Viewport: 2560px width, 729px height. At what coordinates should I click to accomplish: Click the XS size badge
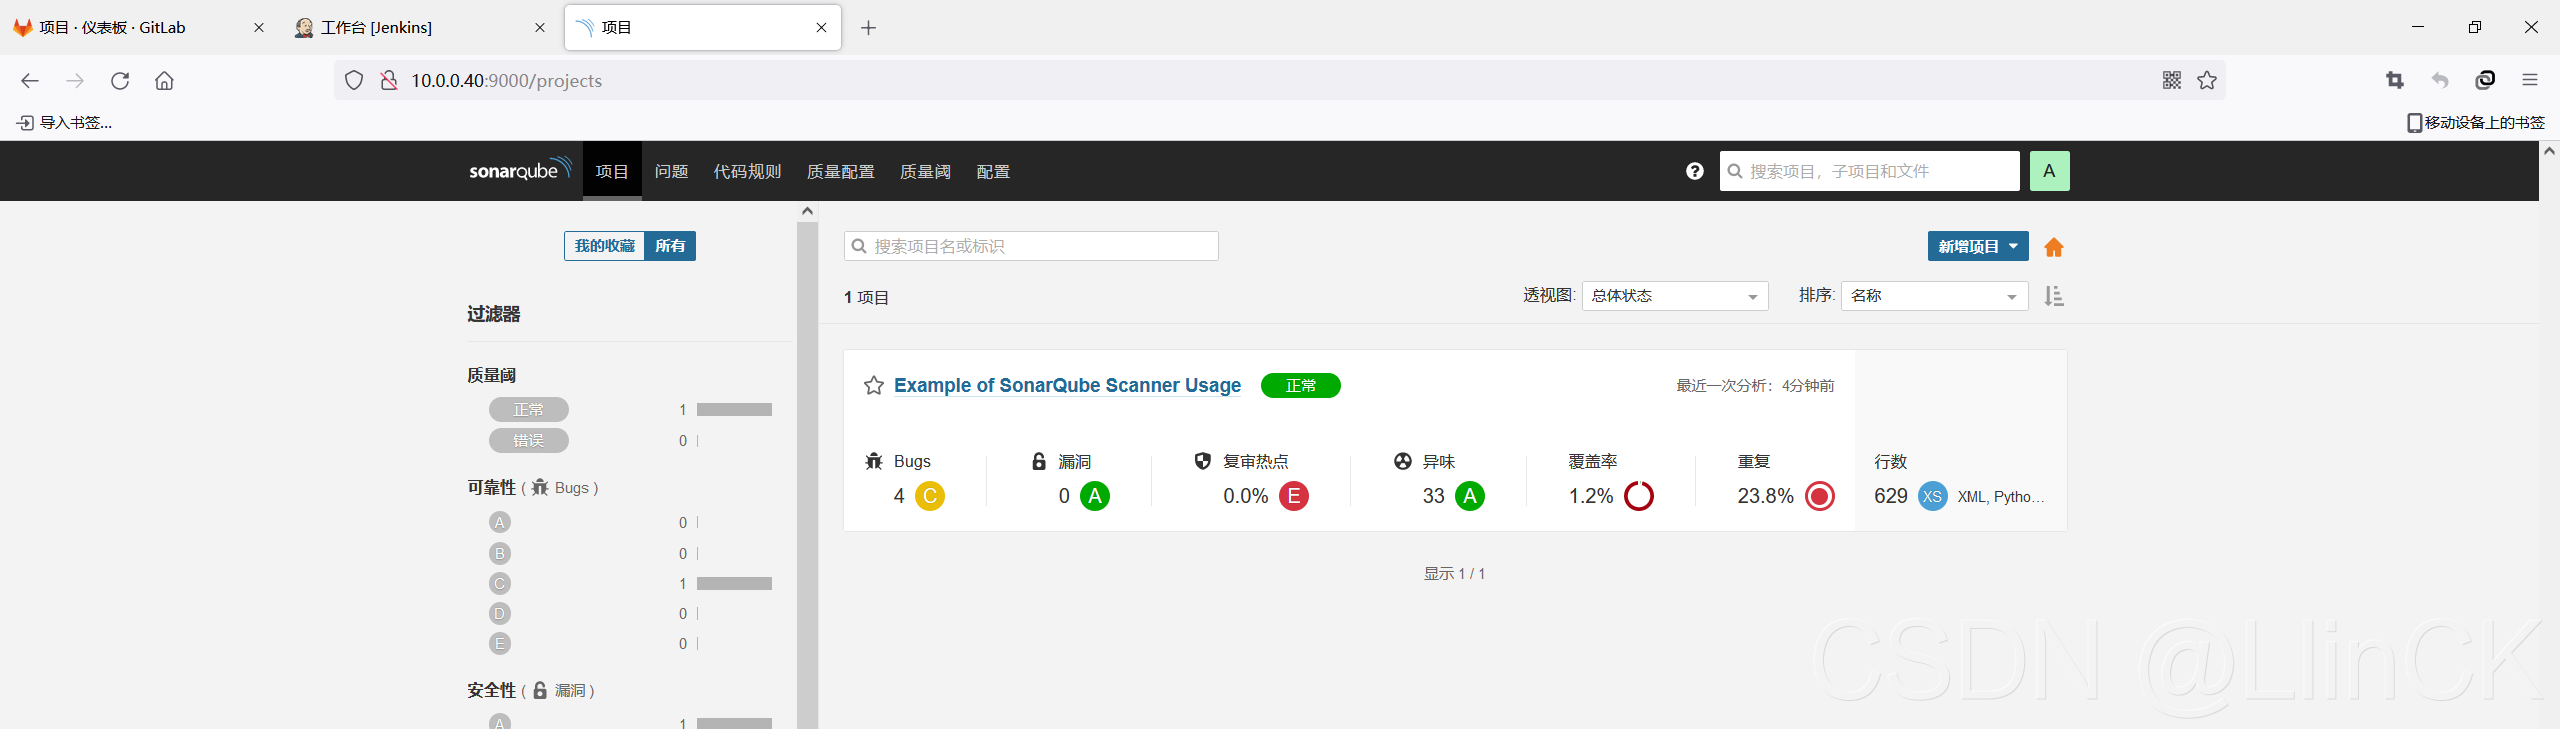pos(1932,496)
